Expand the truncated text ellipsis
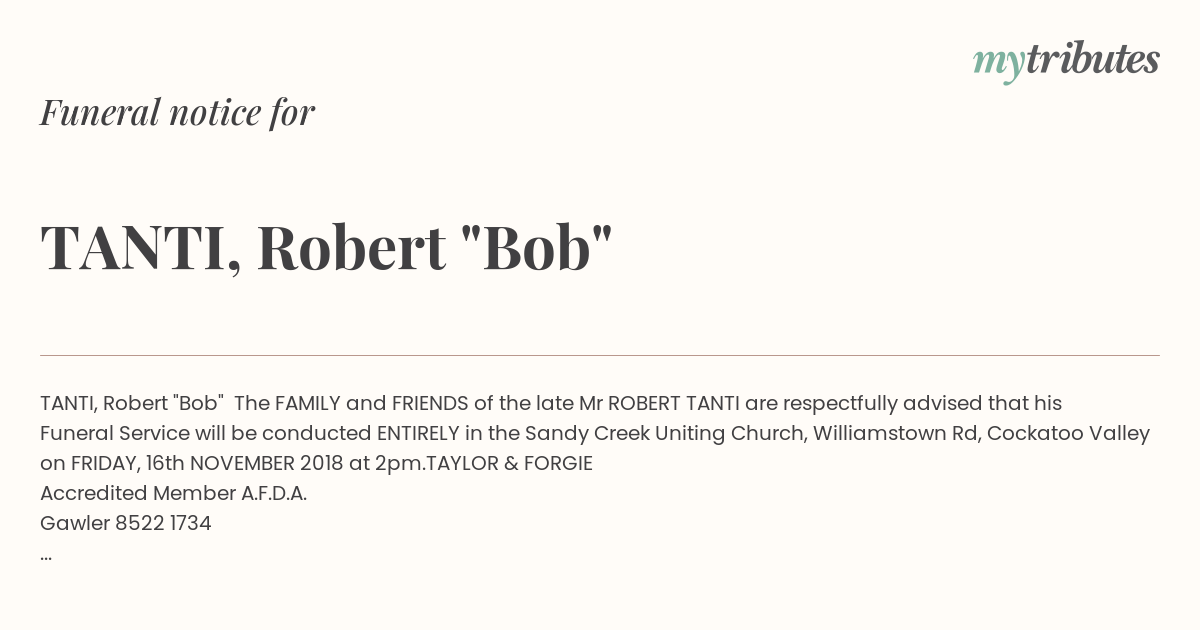The width and height of the screenshot is (1200, 630). (46, 557)
